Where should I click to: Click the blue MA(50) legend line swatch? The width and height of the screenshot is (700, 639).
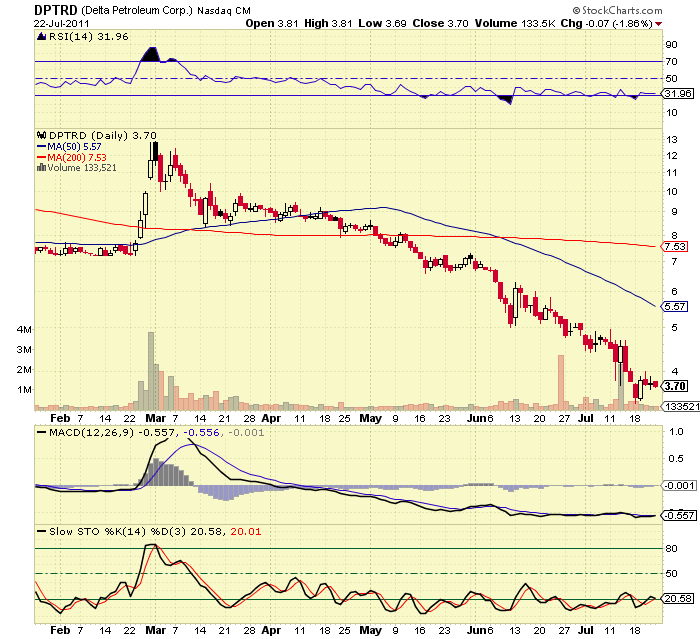(42, 146)
